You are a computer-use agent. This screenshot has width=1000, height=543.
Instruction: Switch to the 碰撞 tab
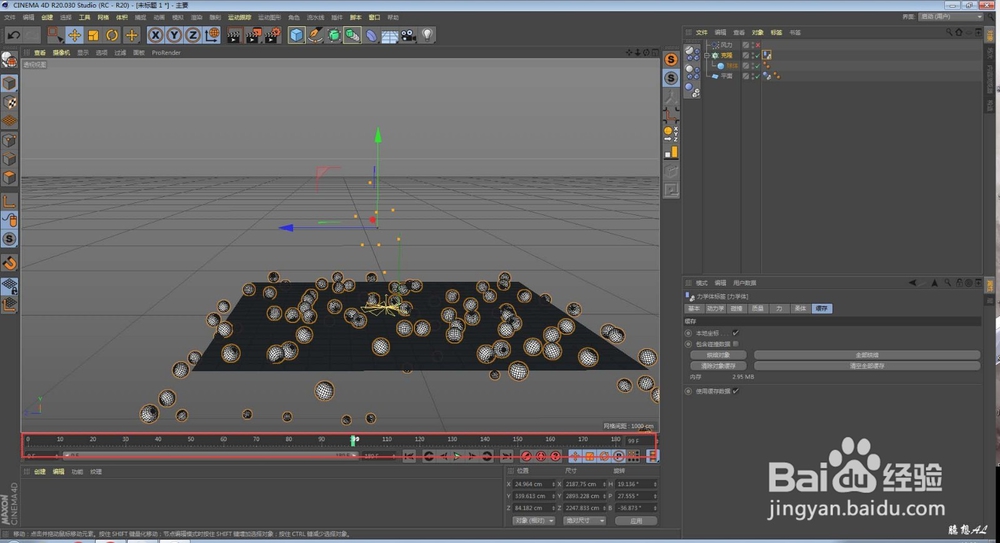tap(736, 308)
